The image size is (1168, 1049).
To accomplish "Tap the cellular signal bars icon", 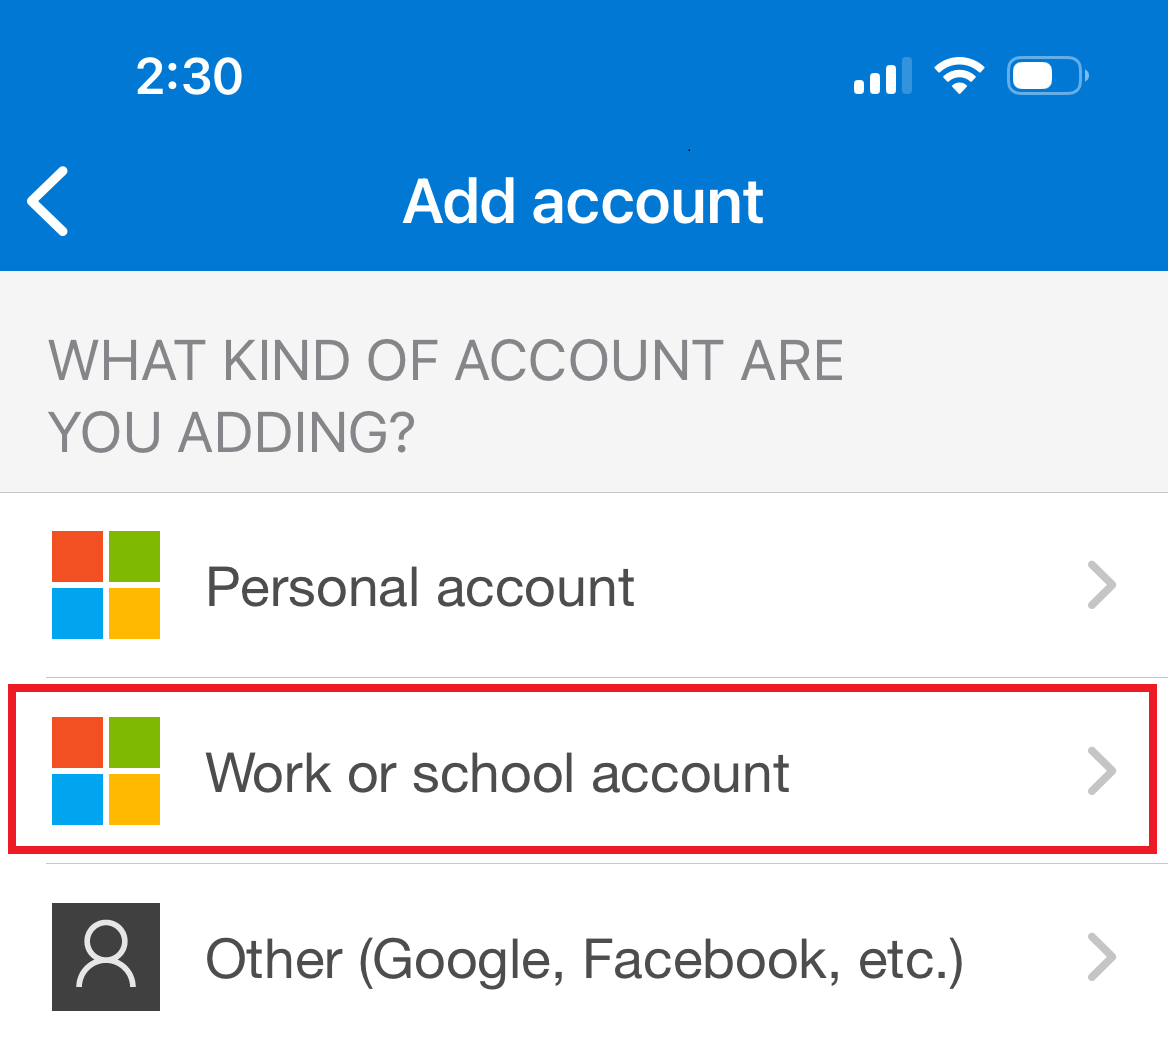I will pyautogui.click(x=882, y=76).
